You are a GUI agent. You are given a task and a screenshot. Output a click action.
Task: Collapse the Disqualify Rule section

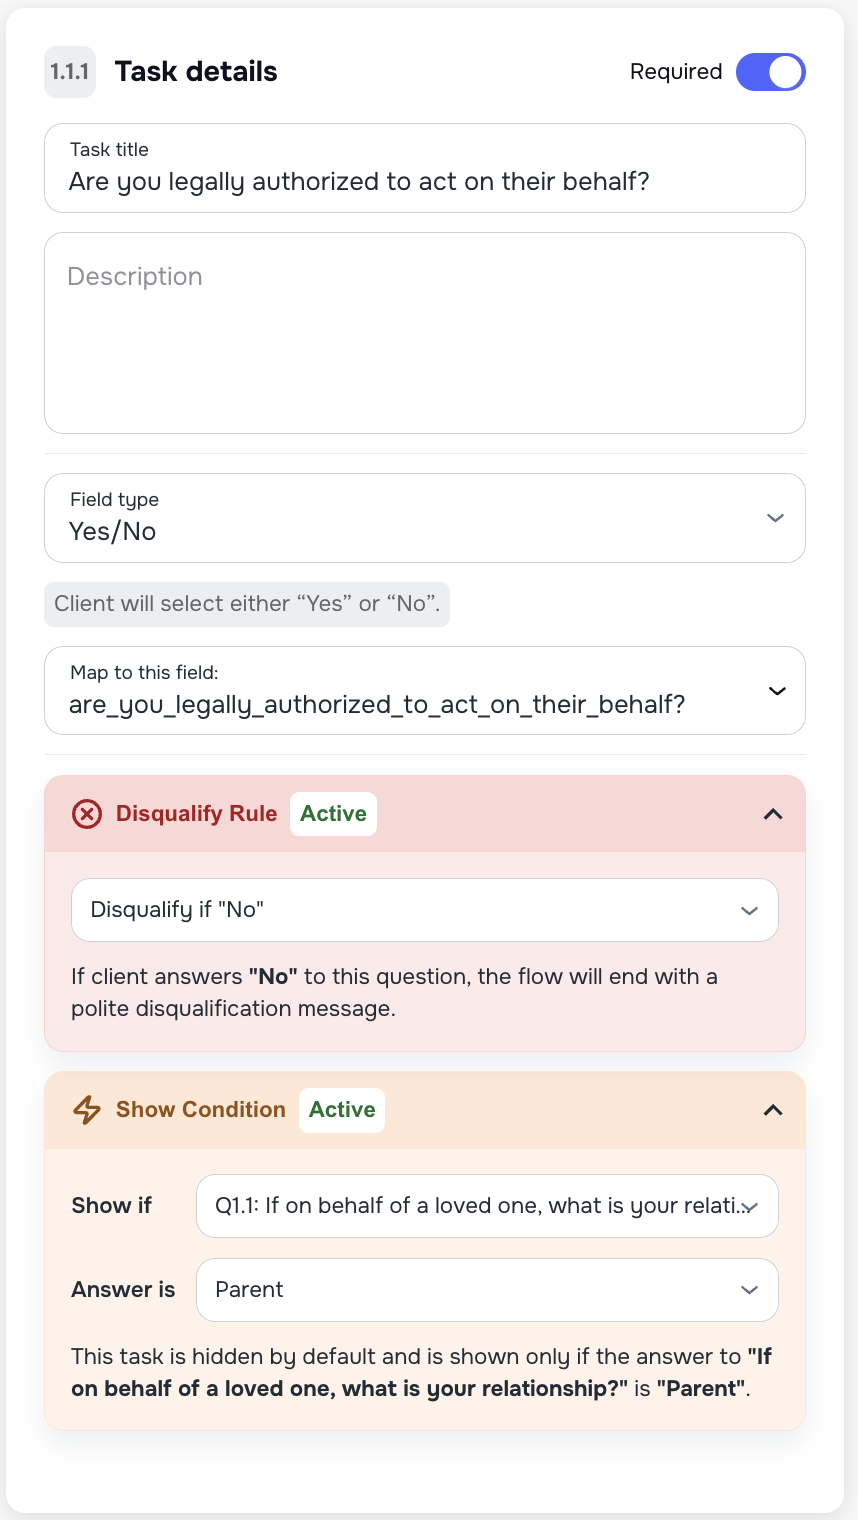pyautogui.click(x=772, y=813)
